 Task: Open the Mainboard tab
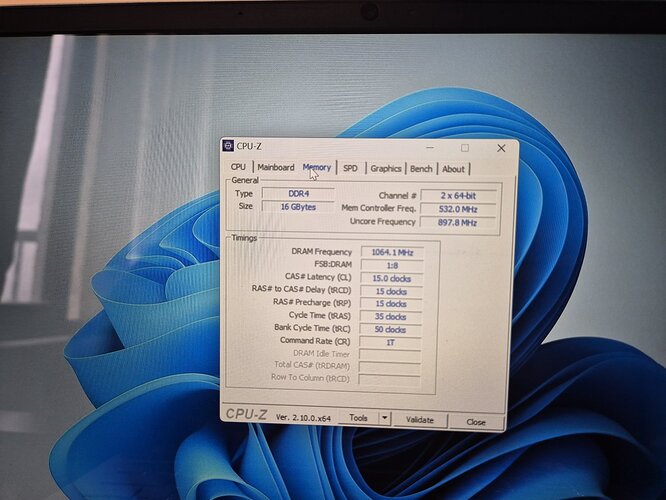[x=275, y=168]
